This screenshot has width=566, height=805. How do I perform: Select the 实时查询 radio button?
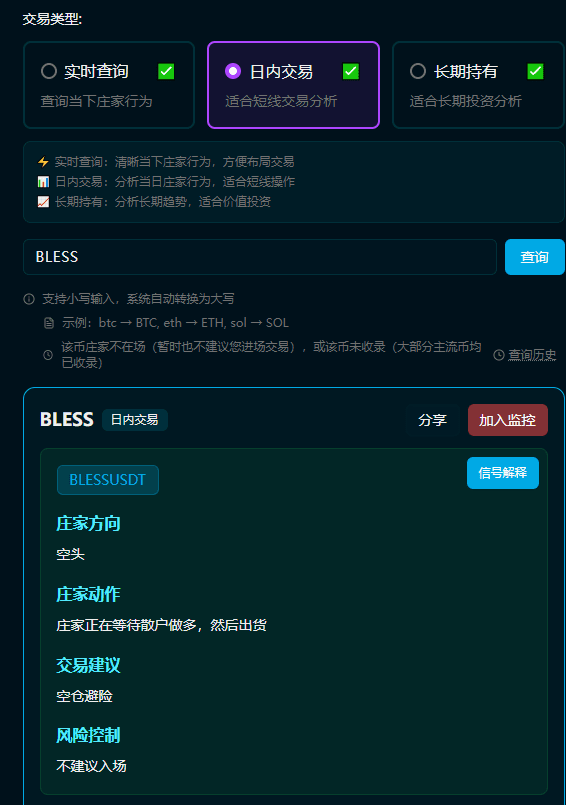click(49, 71)
